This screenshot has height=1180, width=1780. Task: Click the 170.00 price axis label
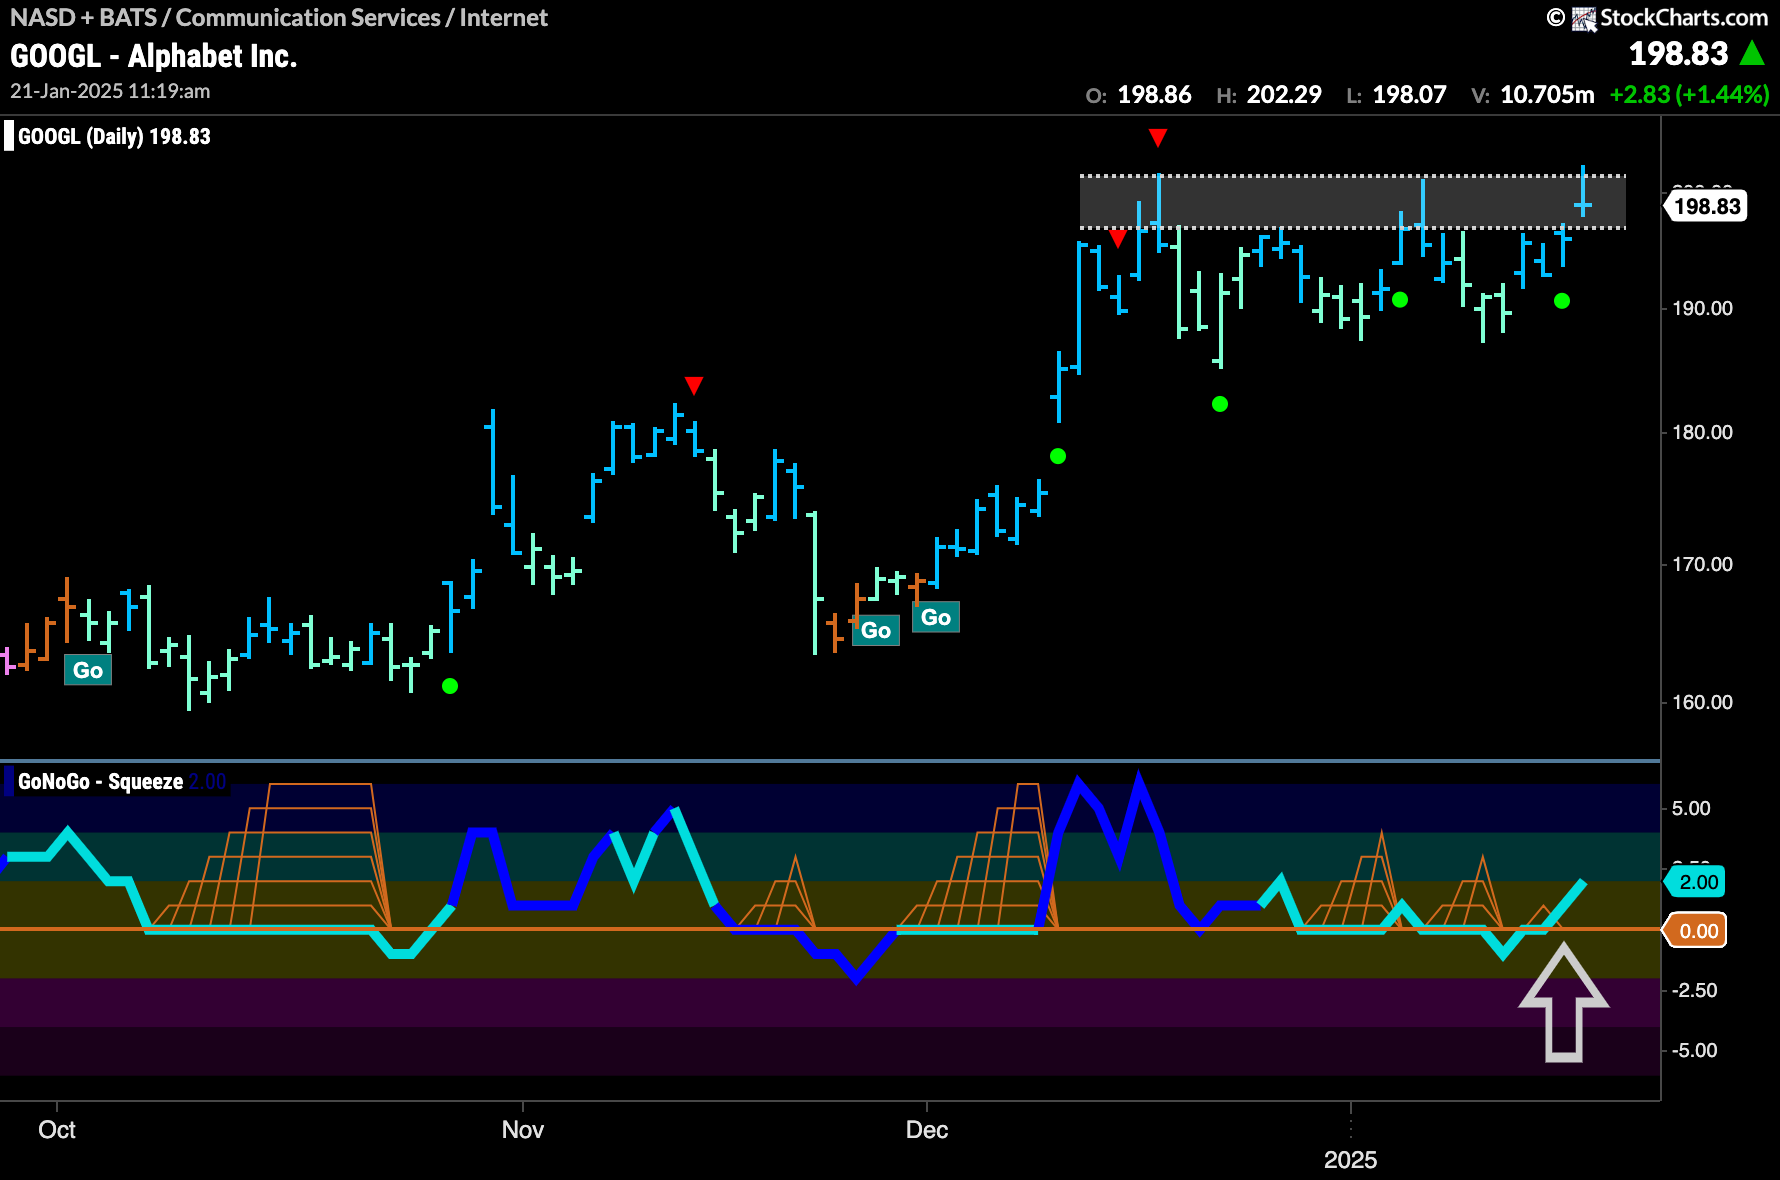(1702, 564)
